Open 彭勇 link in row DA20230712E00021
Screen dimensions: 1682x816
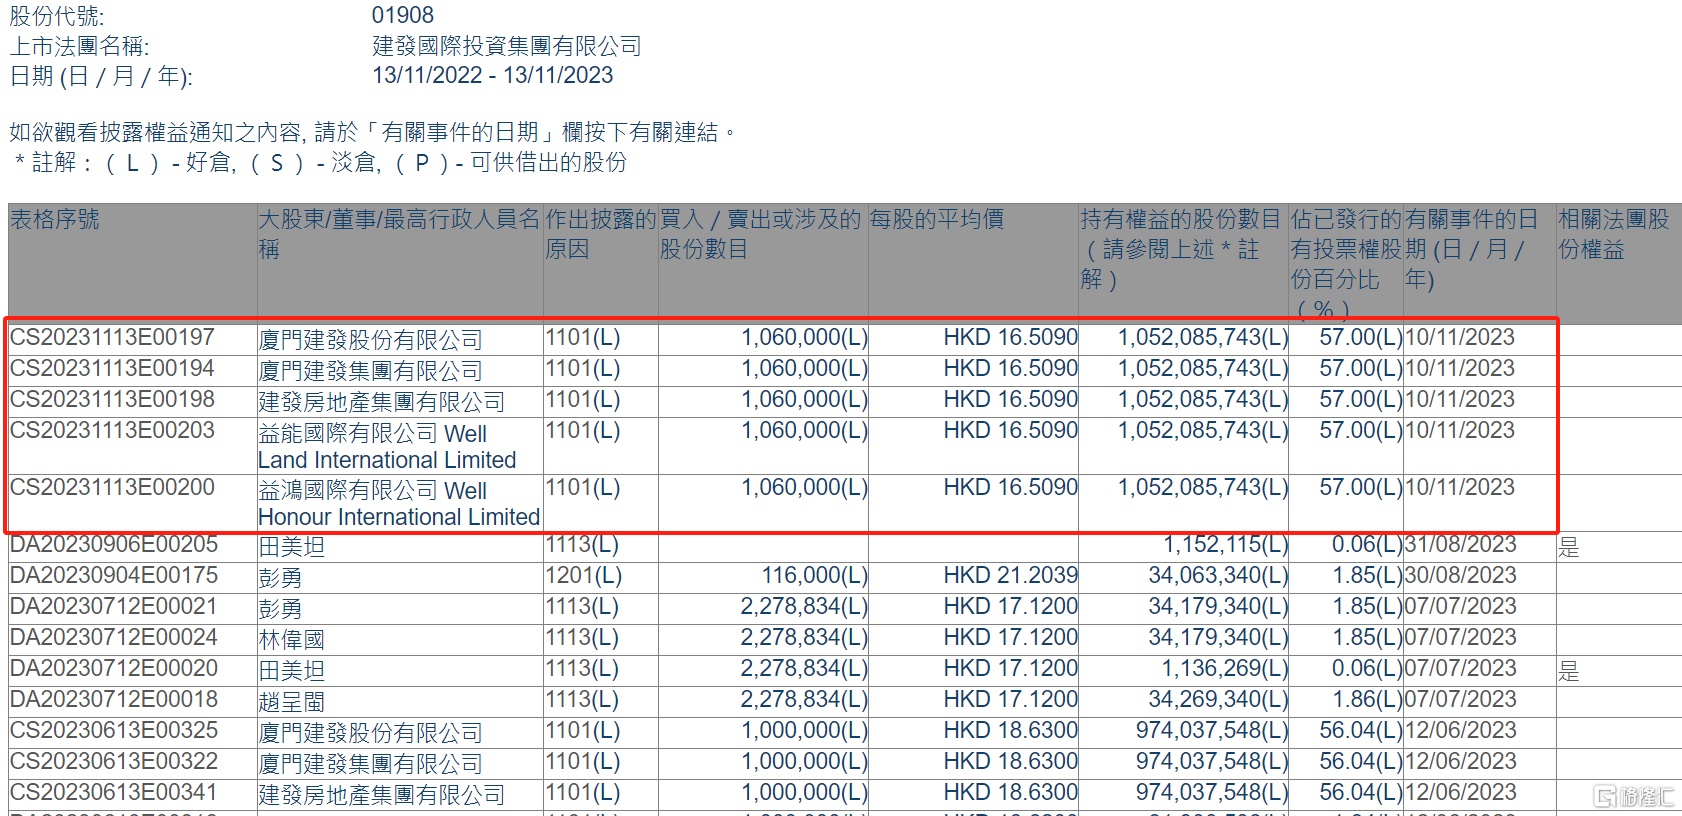[280, 609]
